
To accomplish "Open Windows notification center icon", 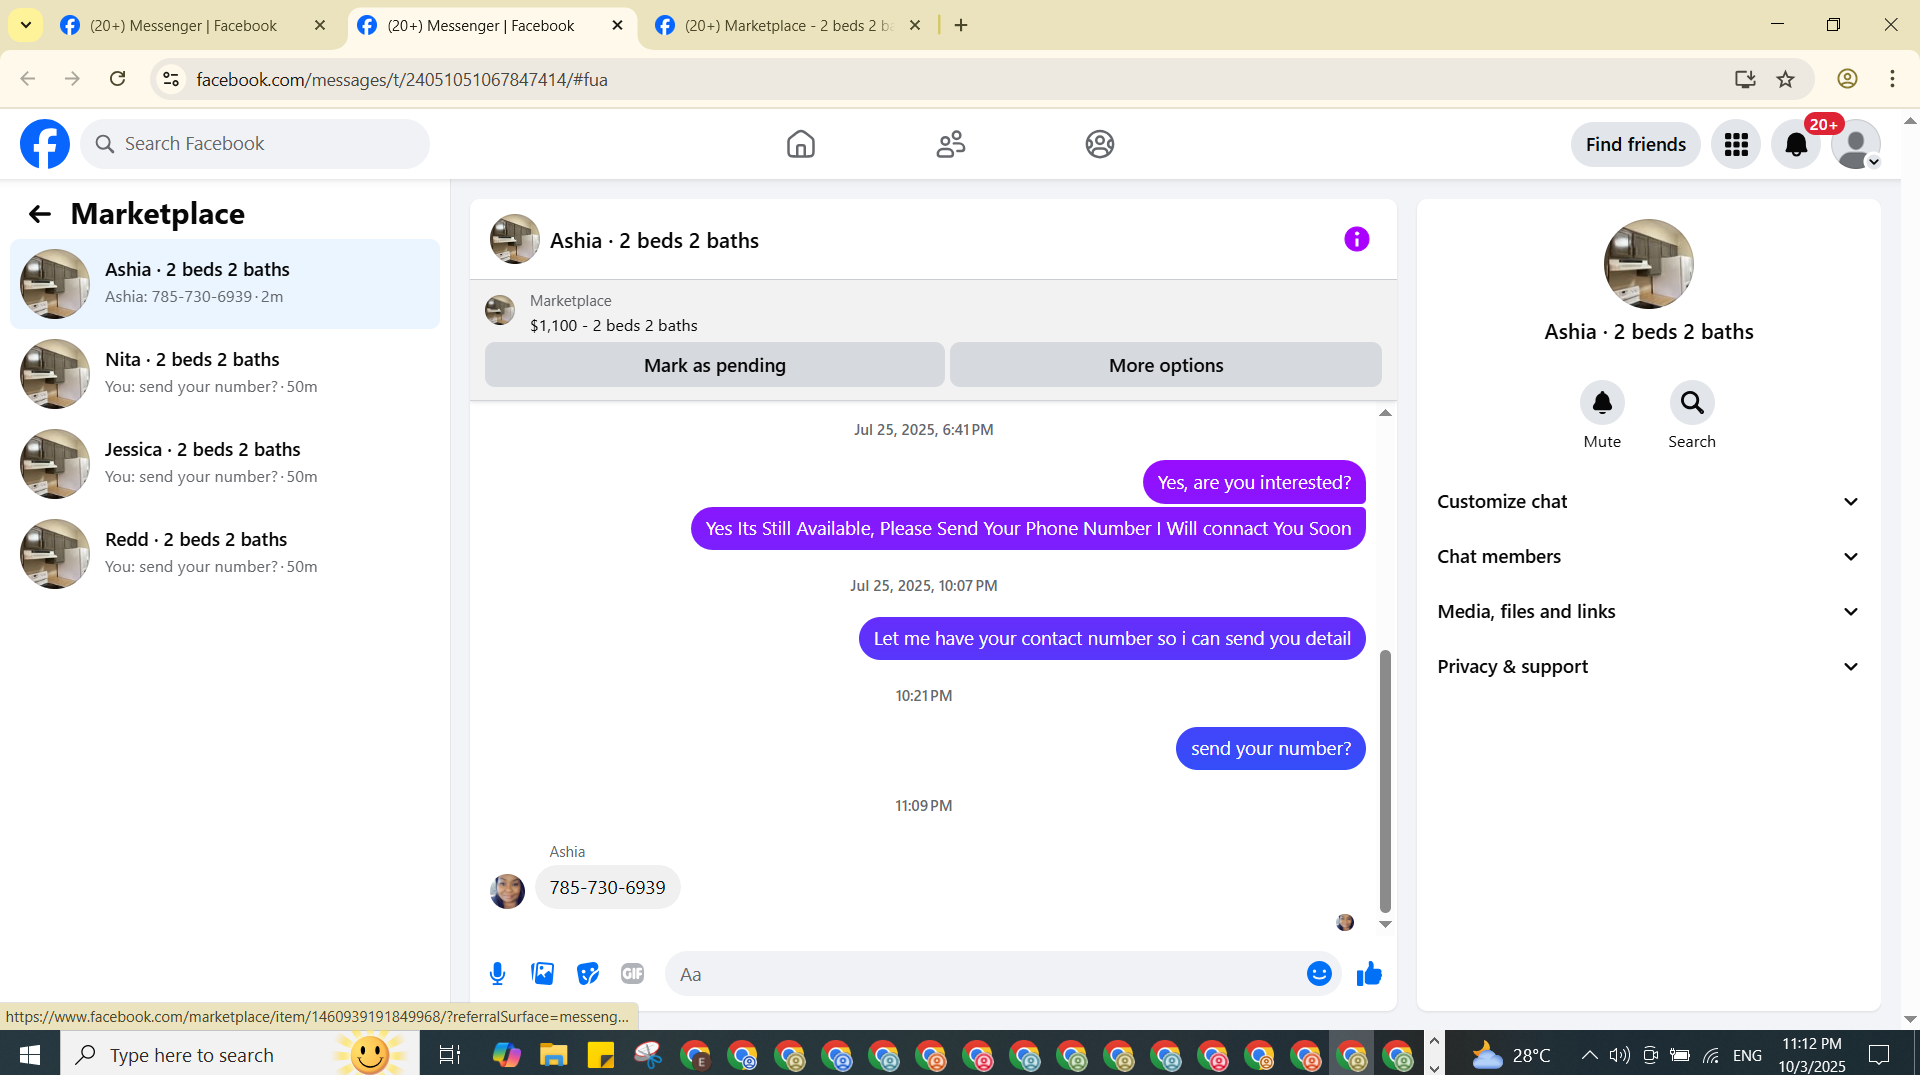I will pyautogui.click(x=1879, y=1054).
